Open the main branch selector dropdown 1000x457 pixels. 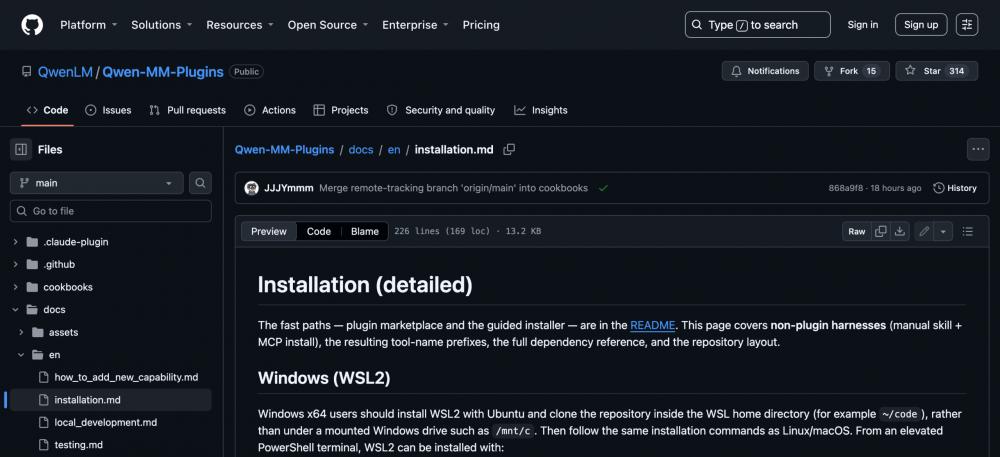point(97,183)
